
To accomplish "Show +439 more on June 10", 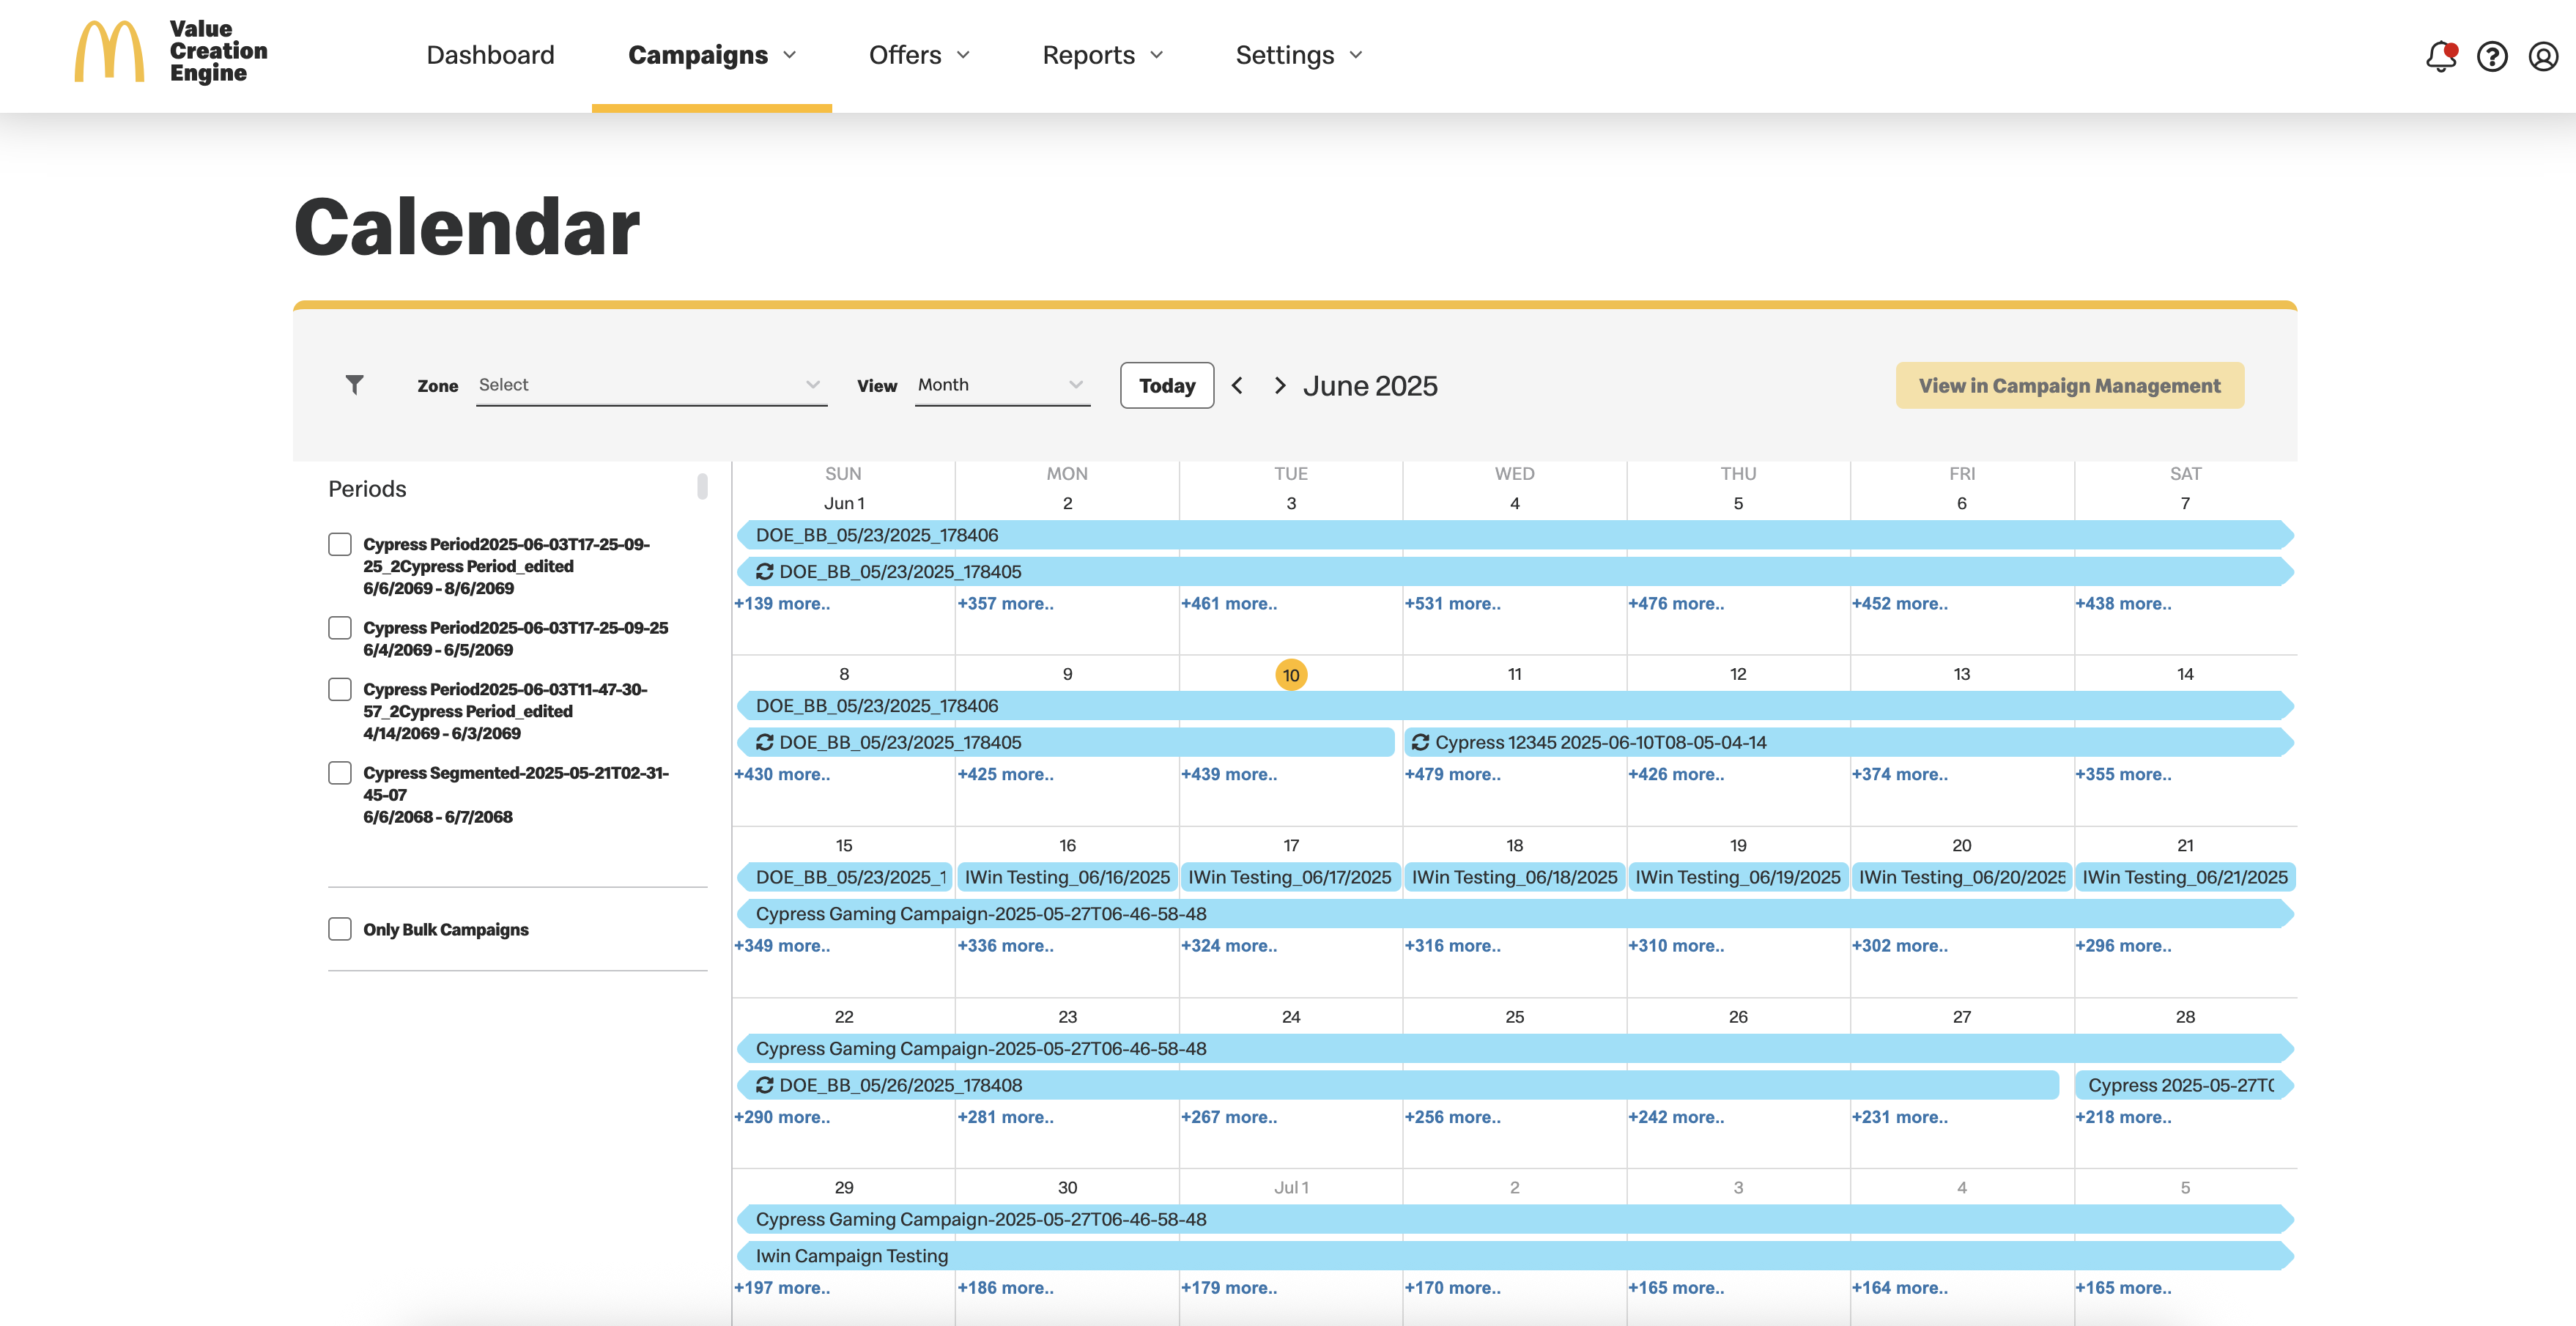I will point(1229,774).
